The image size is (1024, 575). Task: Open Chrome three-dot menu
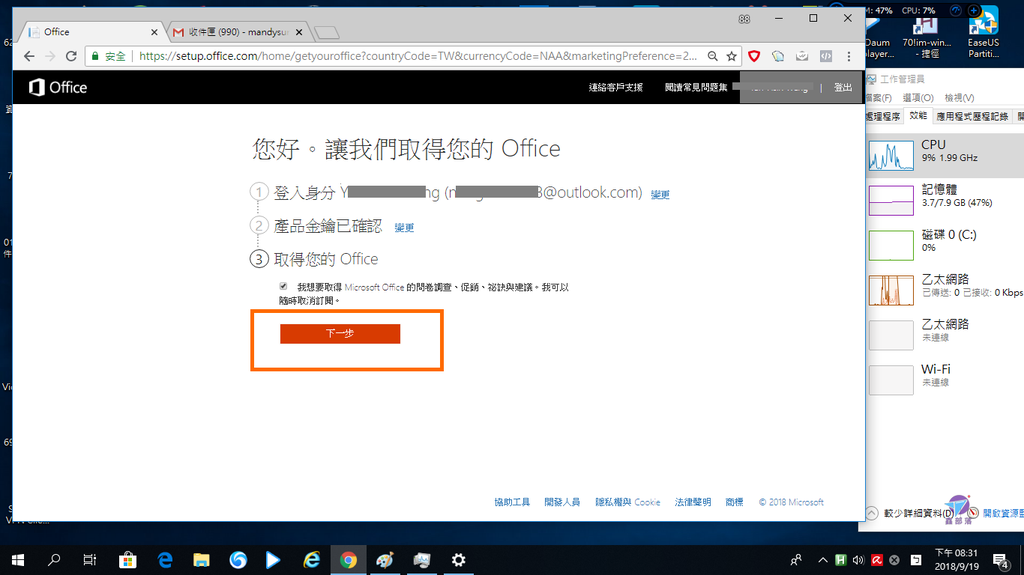pos(849,56)
